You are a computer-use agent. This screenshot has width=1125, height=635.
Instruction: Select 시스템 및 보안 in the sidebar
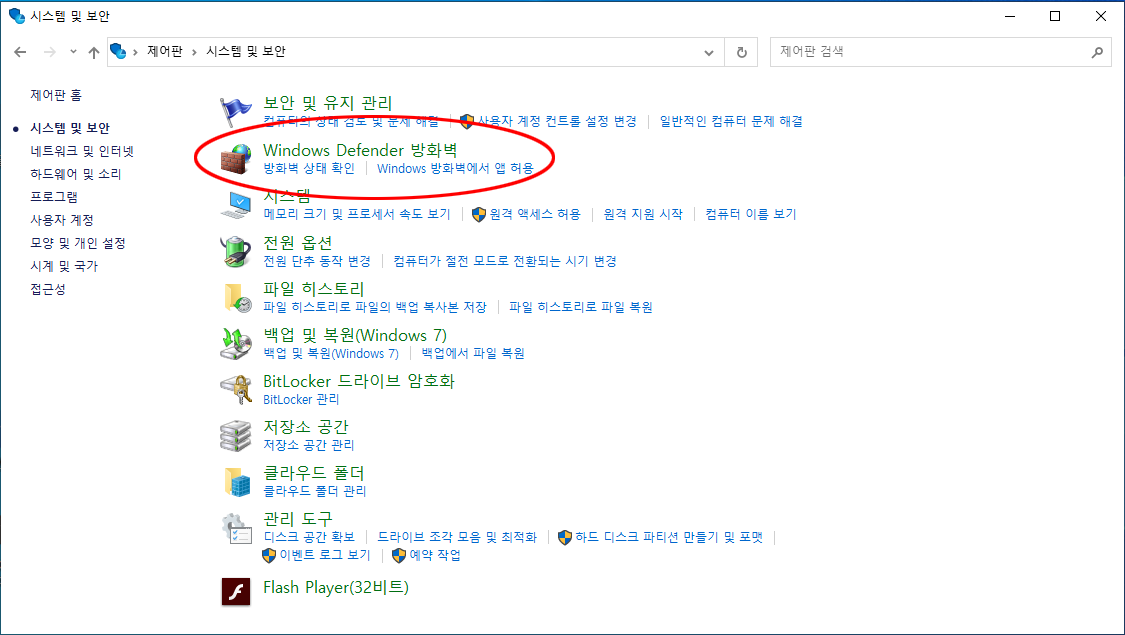click(70, 128)
